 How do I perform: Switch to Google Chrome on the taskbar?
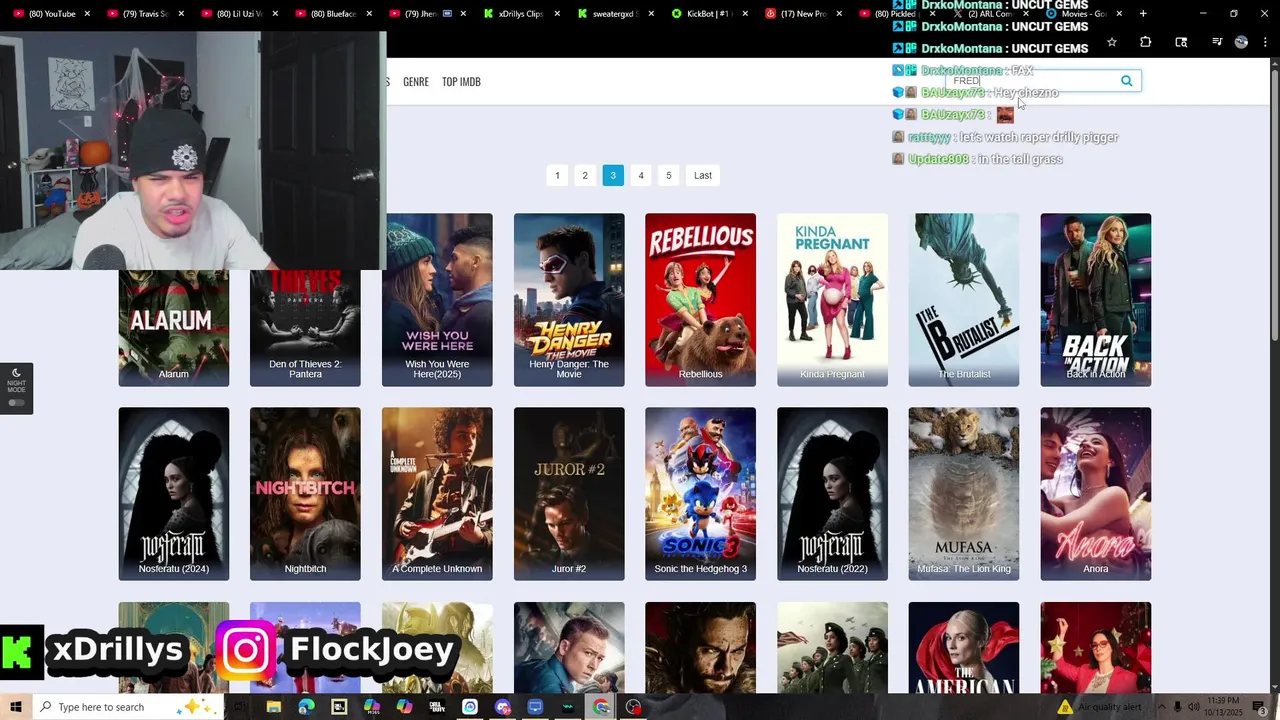pos(600,707)
